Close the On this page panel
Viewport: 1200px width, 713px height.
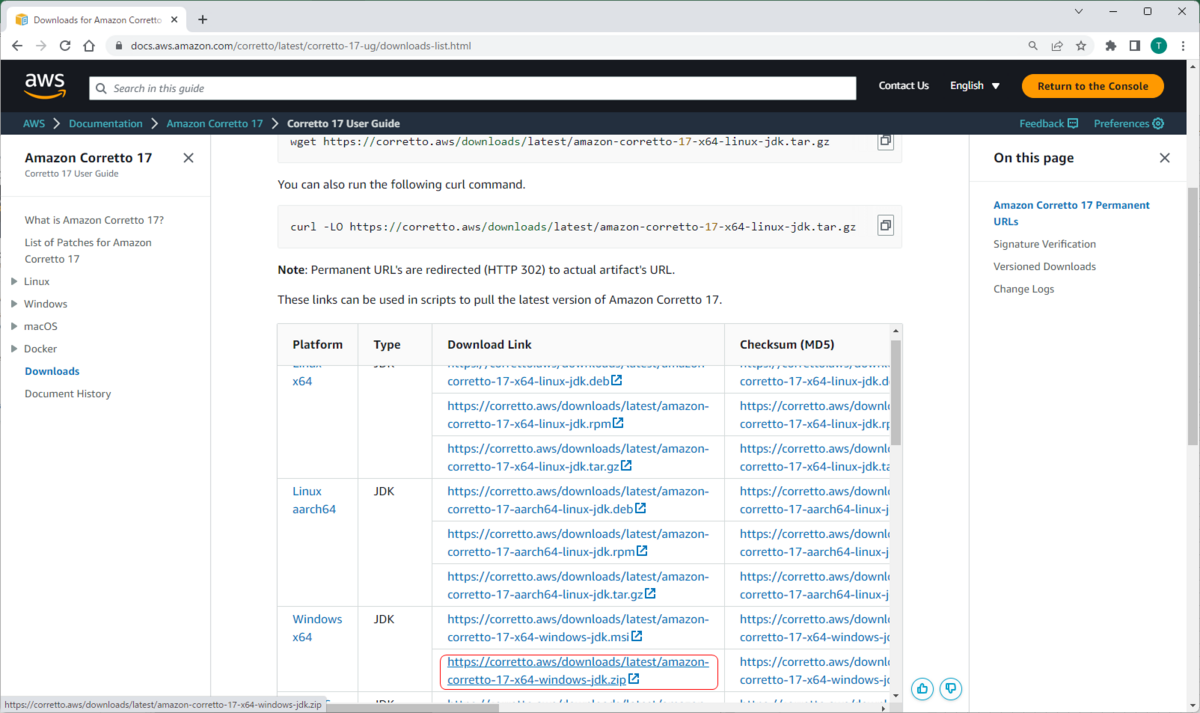pos(1164,158)
